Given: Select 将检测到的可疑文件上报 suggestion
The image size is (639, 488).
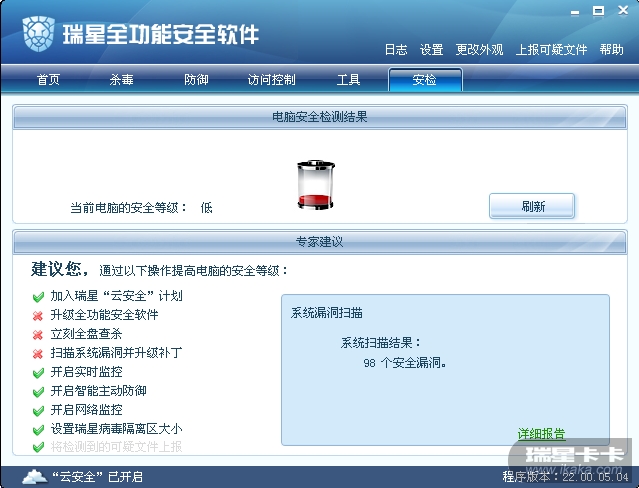Looking at the screenshot, I should 117,447.
